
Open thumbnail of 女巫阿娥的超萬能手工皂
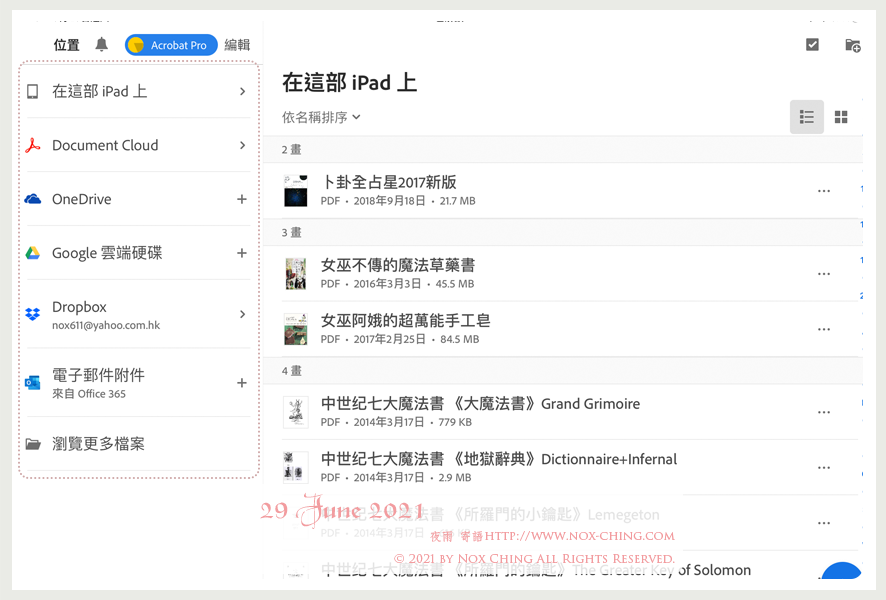(x=296, y=329)
